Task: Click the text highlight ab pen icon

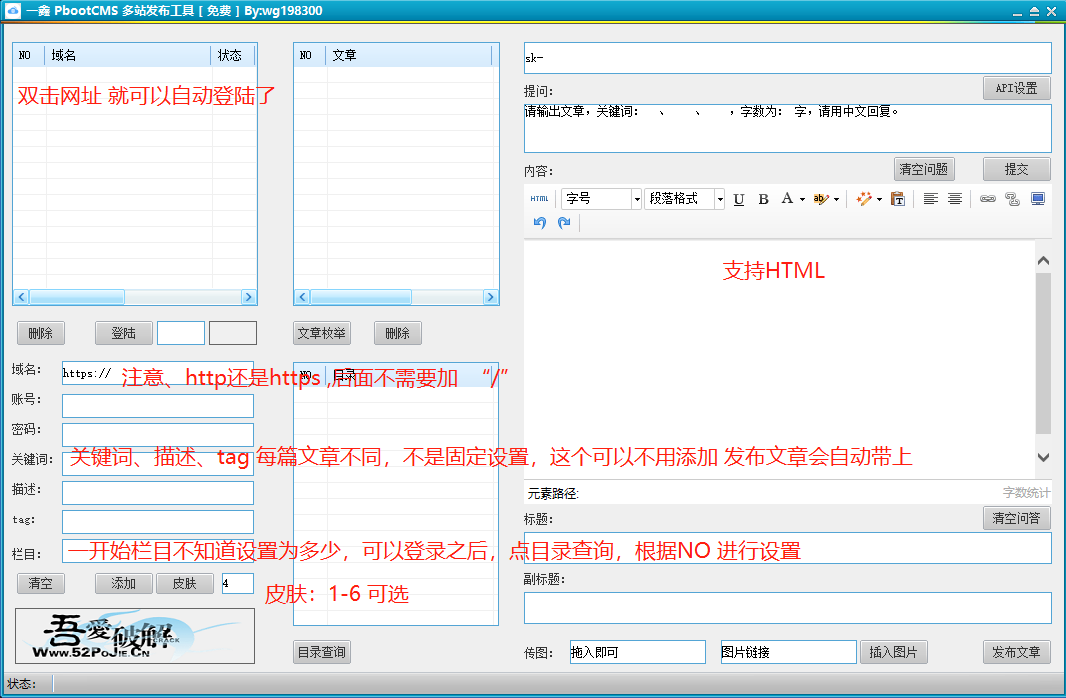Action: pos(821,198)
